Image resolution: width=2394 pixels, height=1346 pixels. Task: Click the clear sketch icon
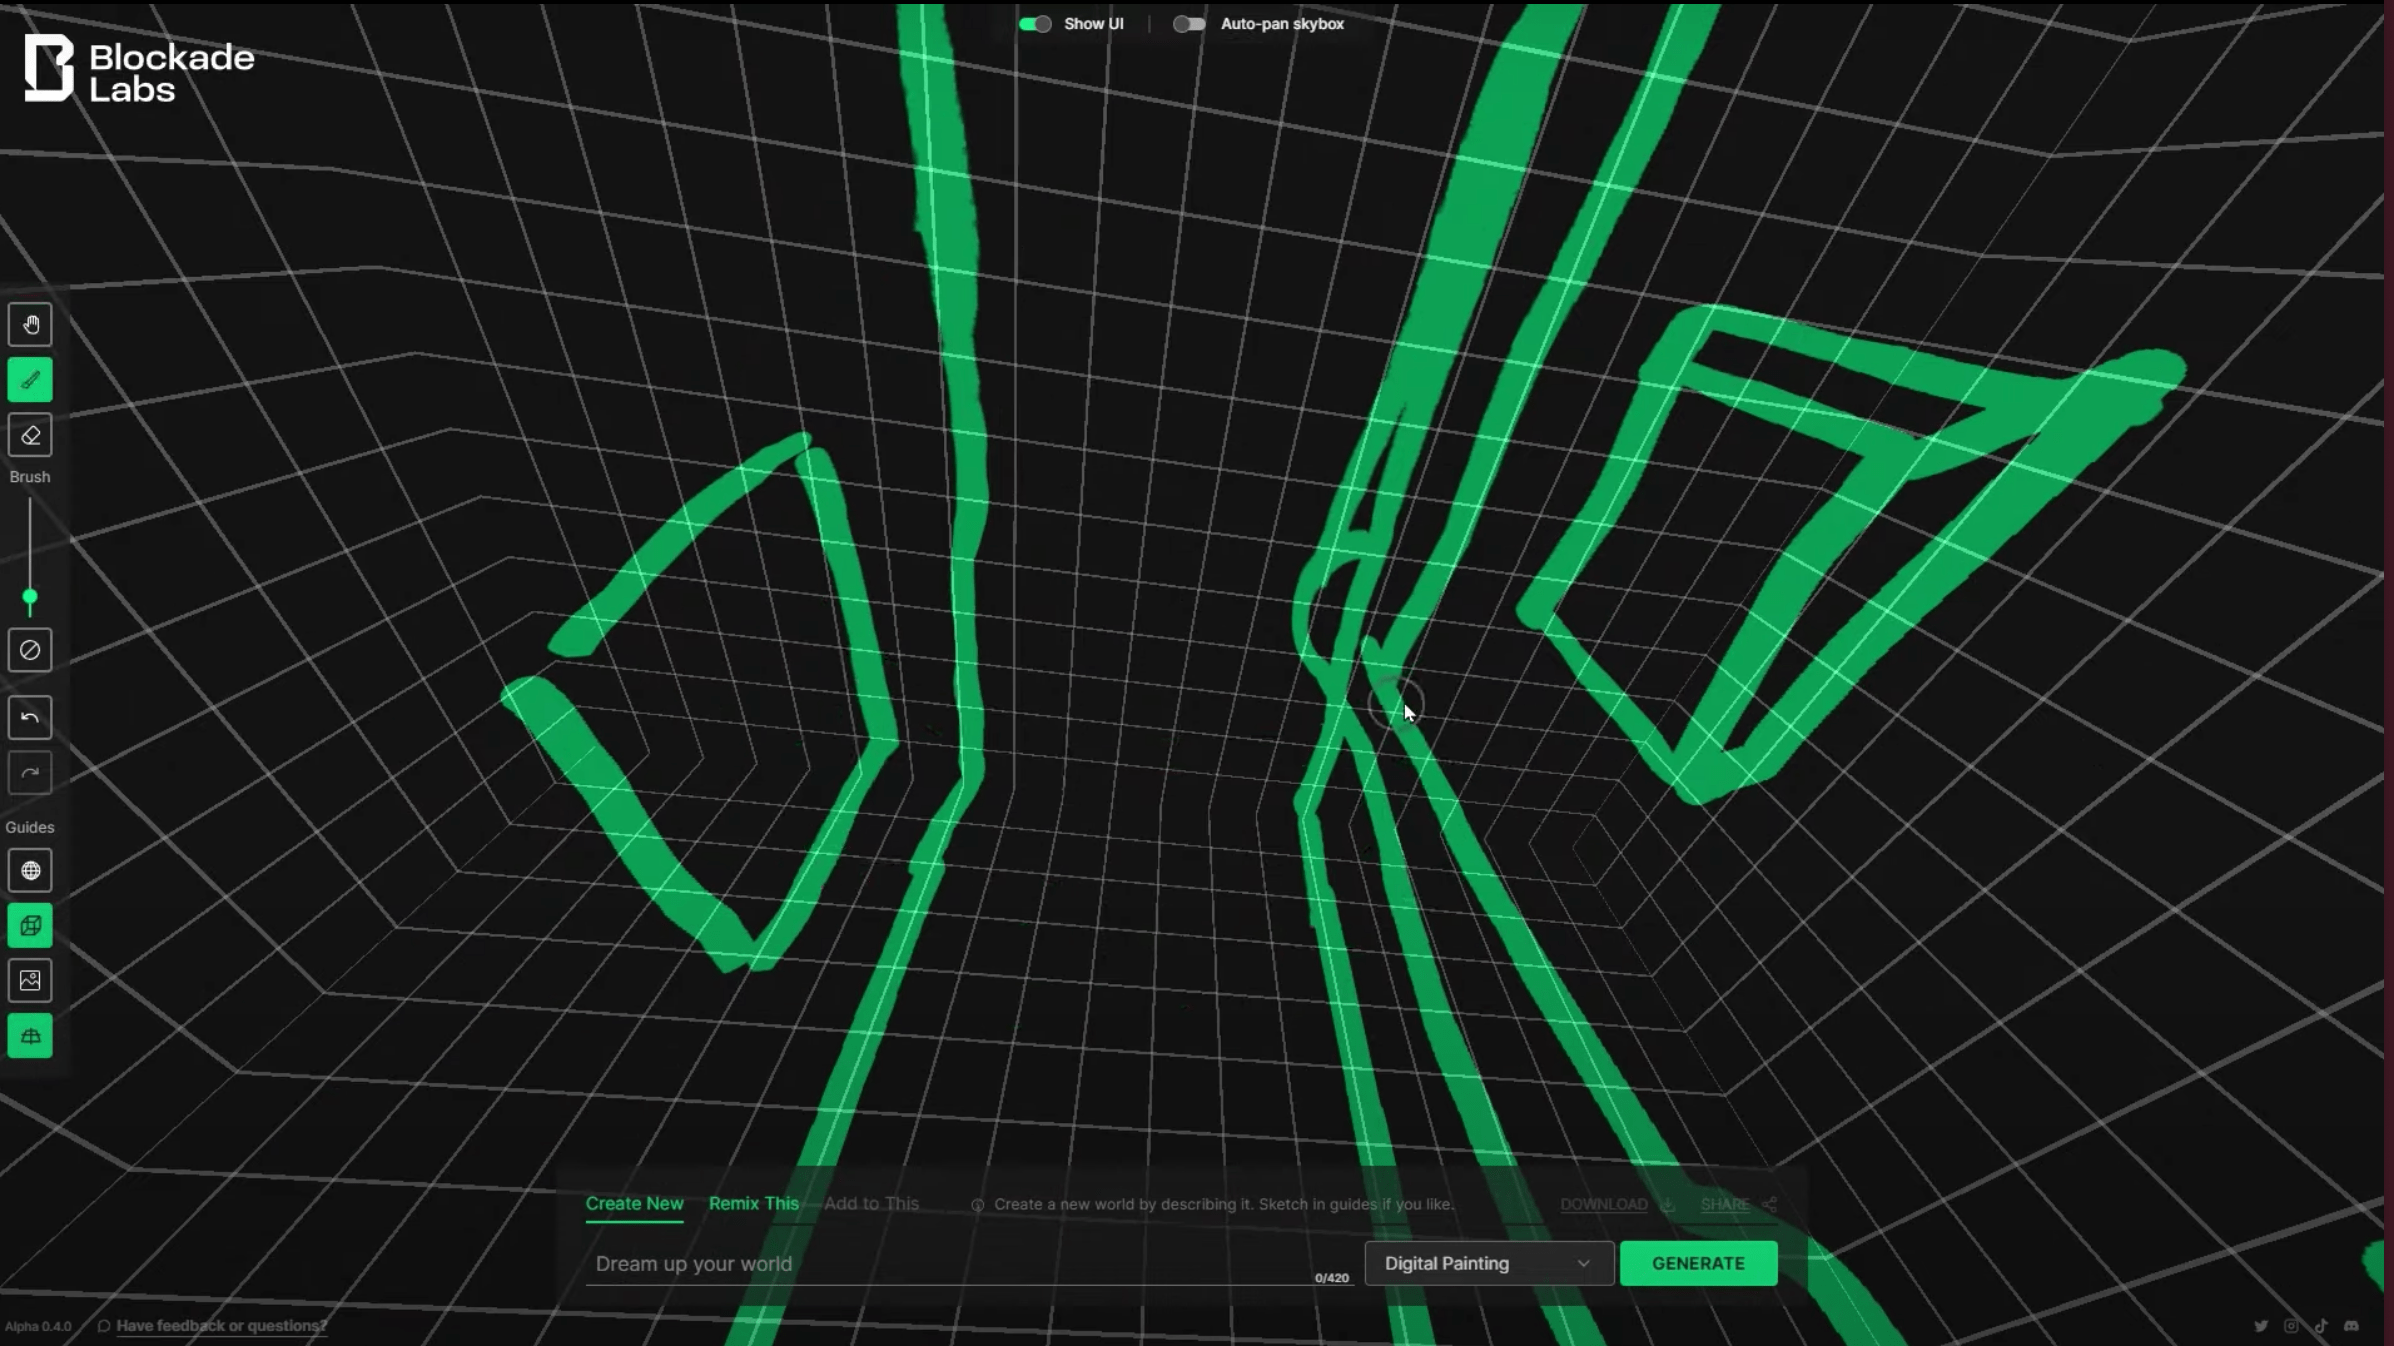click(x=30, y=650)
